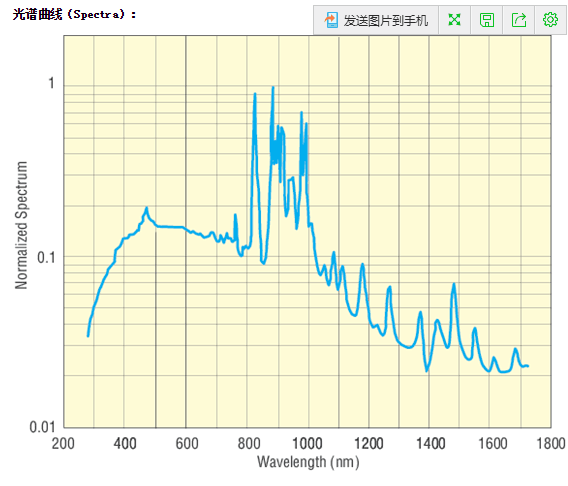This screenshot has width=568, height=486.
Task: Click the 0.01 tick label on vertical axis
Action: click(x=42, y=427)
